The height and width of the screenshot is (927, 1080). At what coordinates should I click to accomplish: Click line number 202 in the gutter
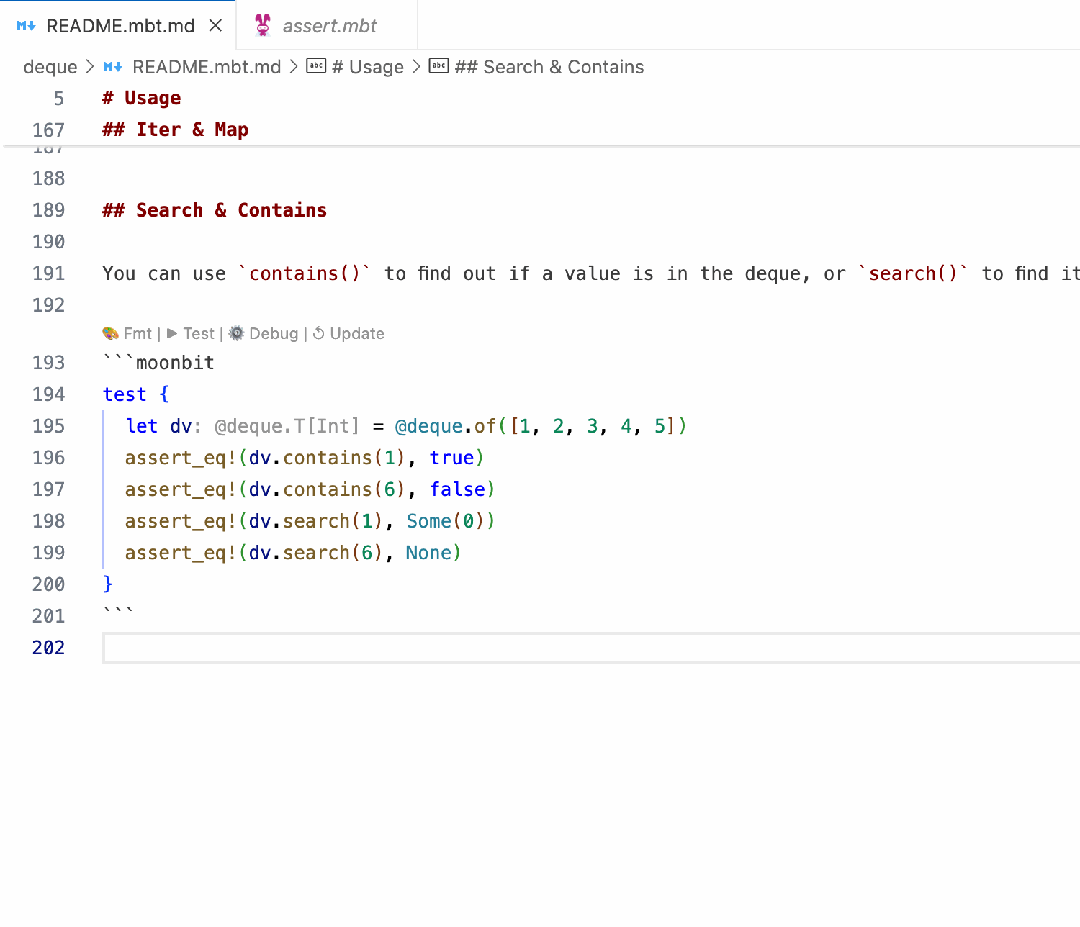click(x=48, y=648)
